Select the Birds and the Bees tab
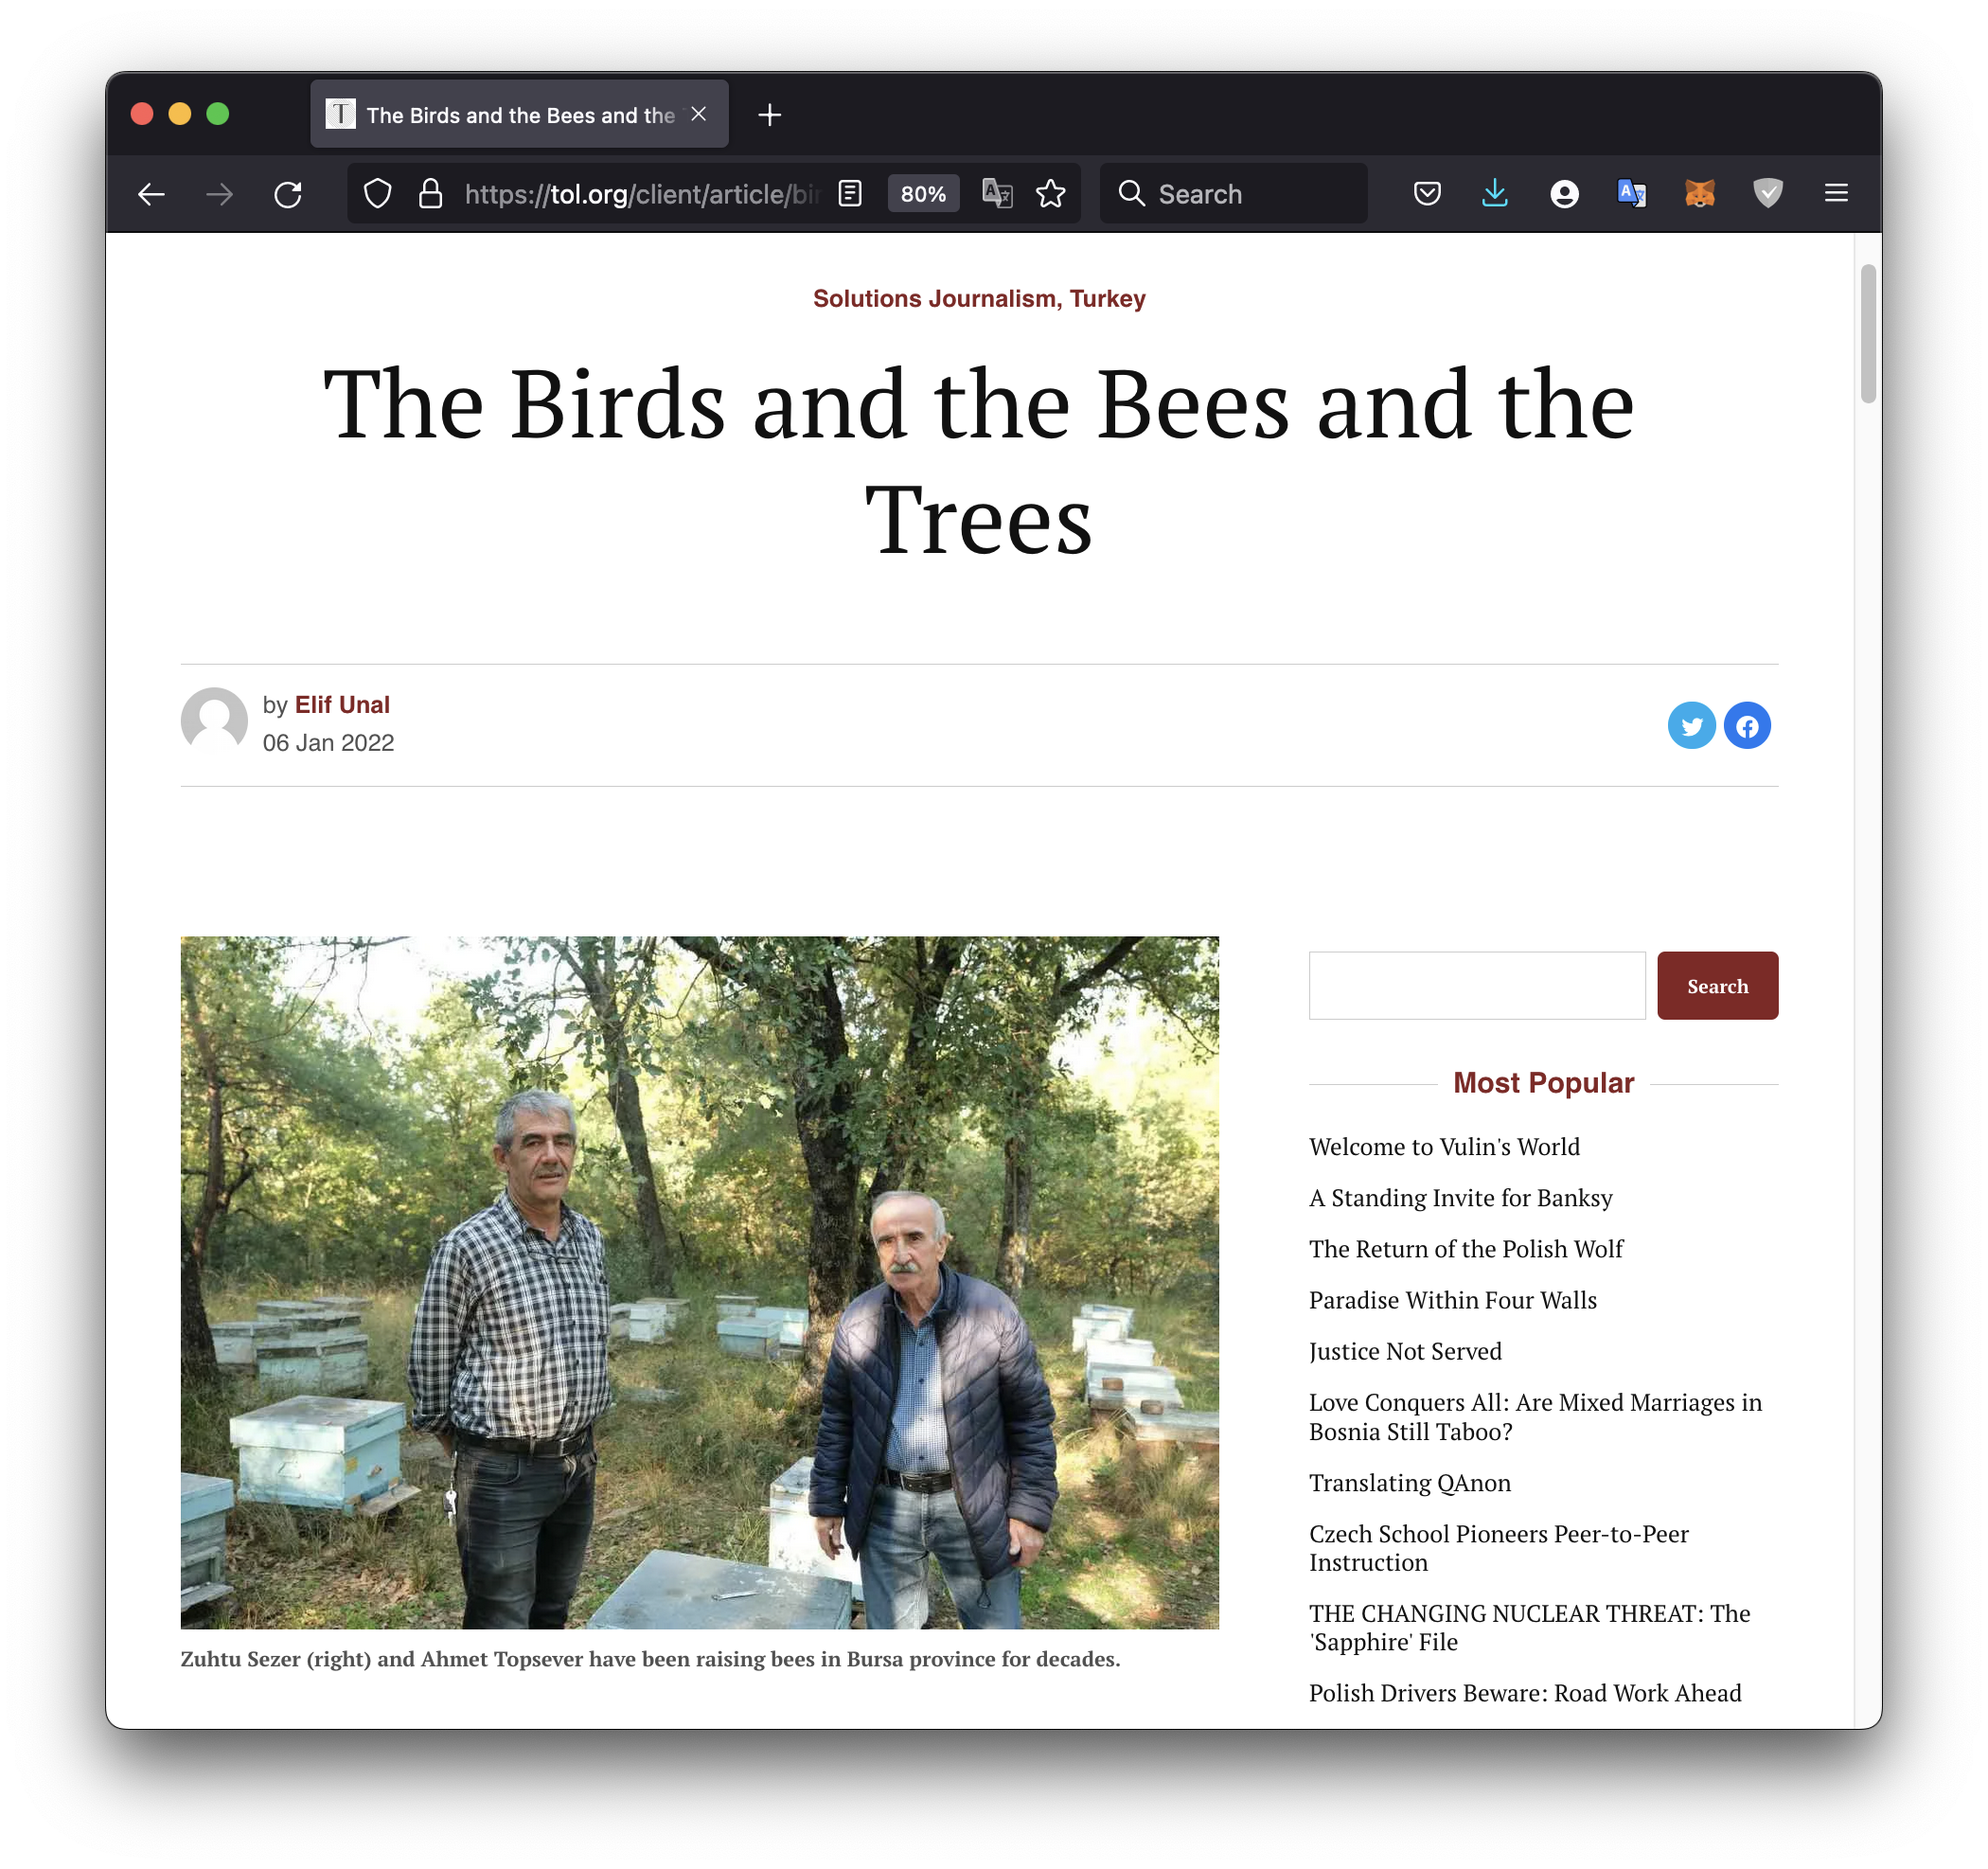Screen dimensions: 1988x1869 [519, 114]
